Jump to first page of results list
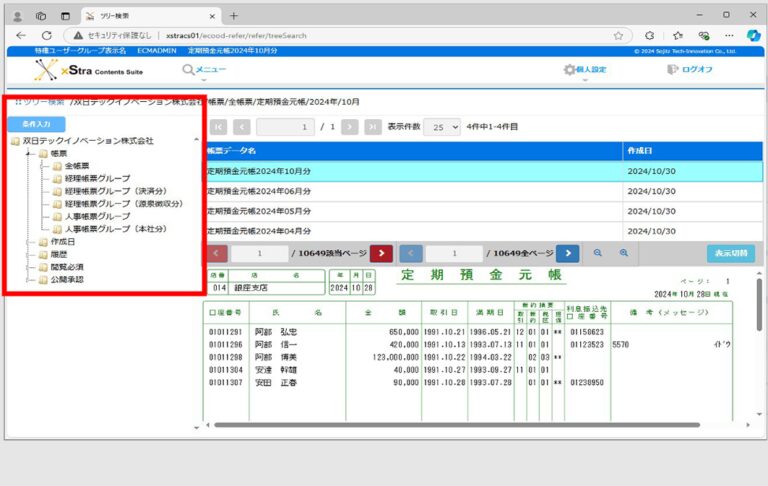This screenshot has height=486, width=768. (216, 127)
